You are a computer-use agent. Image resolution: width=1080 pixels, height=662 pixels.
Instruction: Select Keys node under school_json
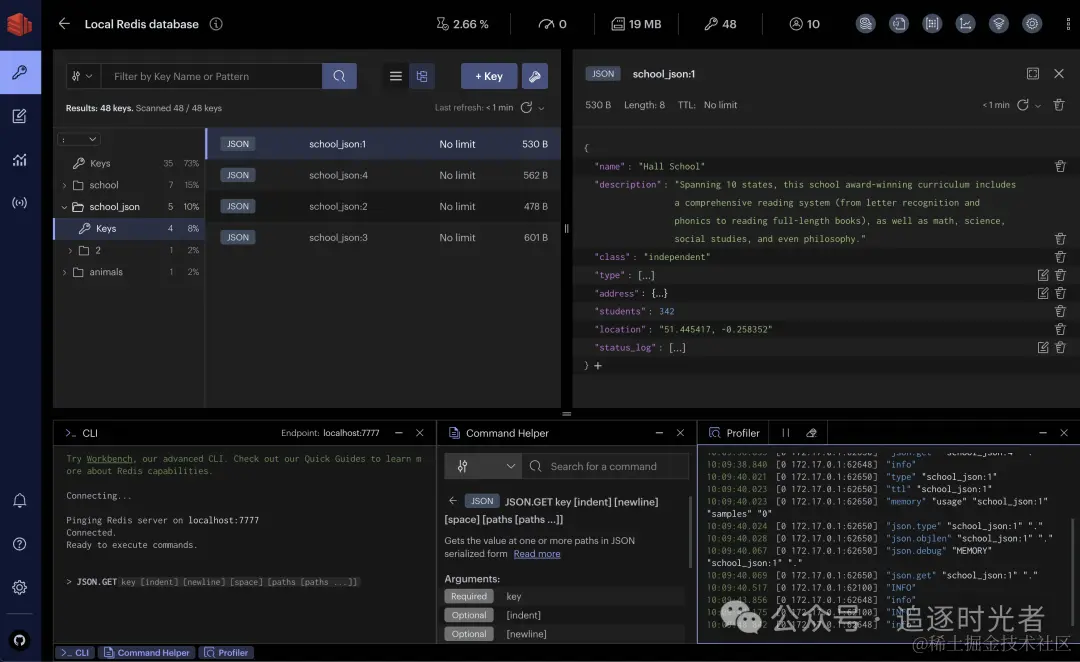(129, 228)
